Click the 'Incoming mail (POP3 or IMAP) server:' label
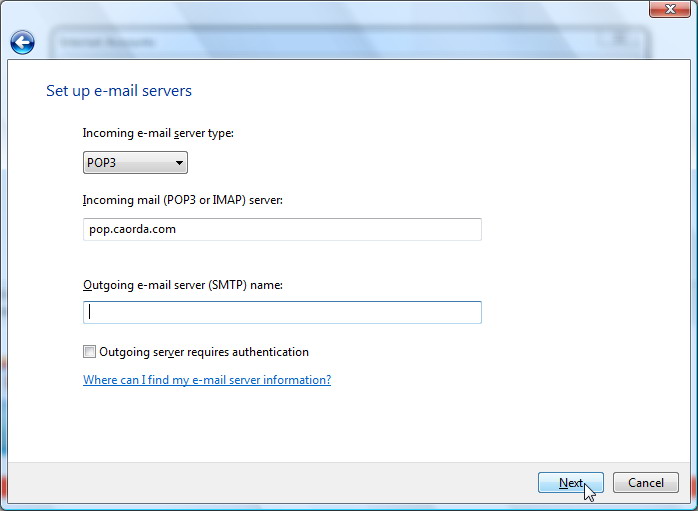Viewport: 698px width, 511px height. 183,200
